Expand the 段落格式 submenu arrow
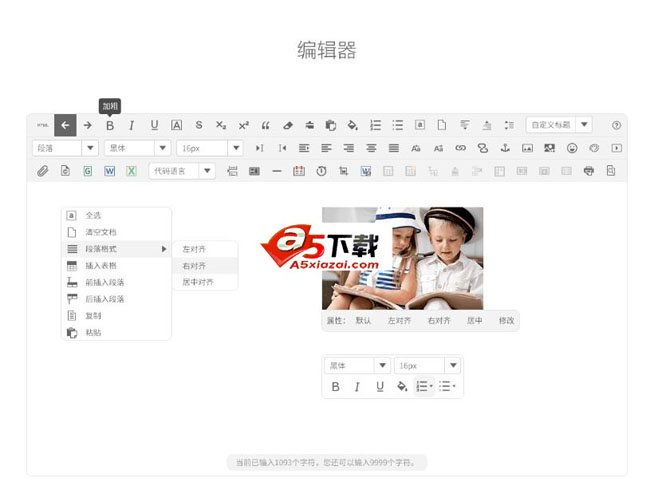Viewport: 650px width, 502px height. (x=164, y=249)
